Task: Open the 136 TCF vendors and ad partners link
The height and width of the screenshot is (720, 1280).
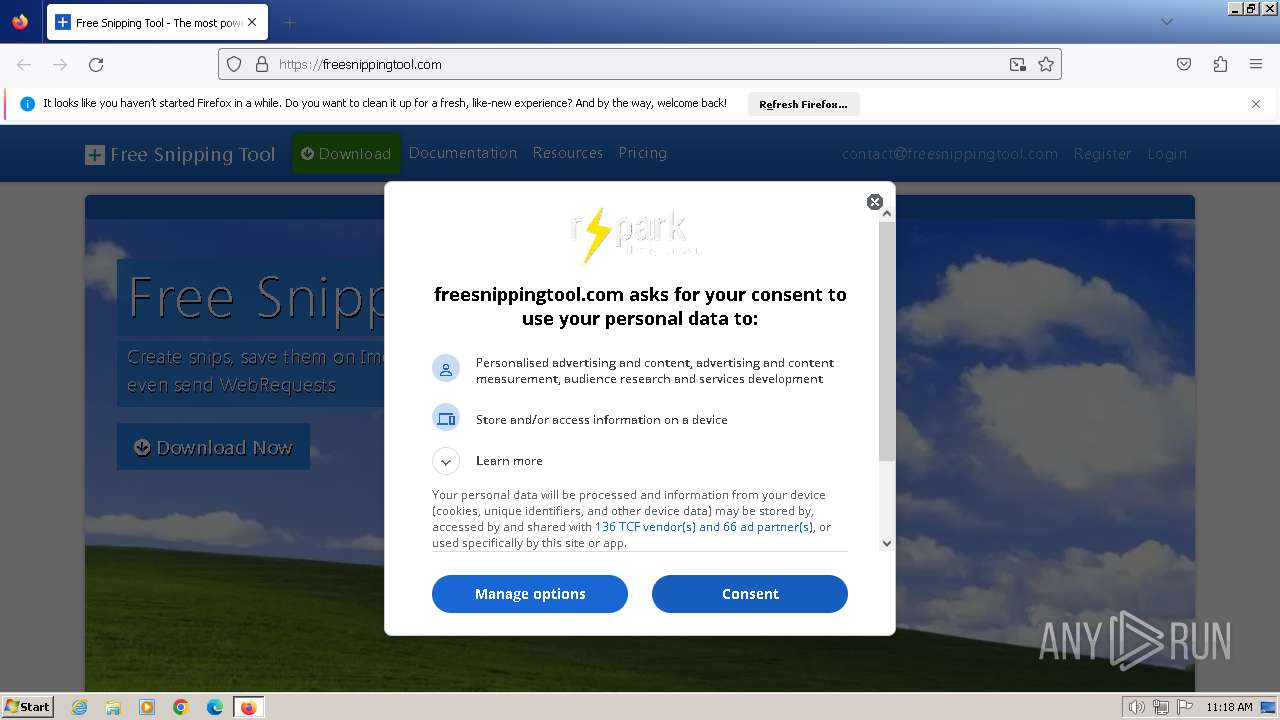Action: click(x=704, y=527)
